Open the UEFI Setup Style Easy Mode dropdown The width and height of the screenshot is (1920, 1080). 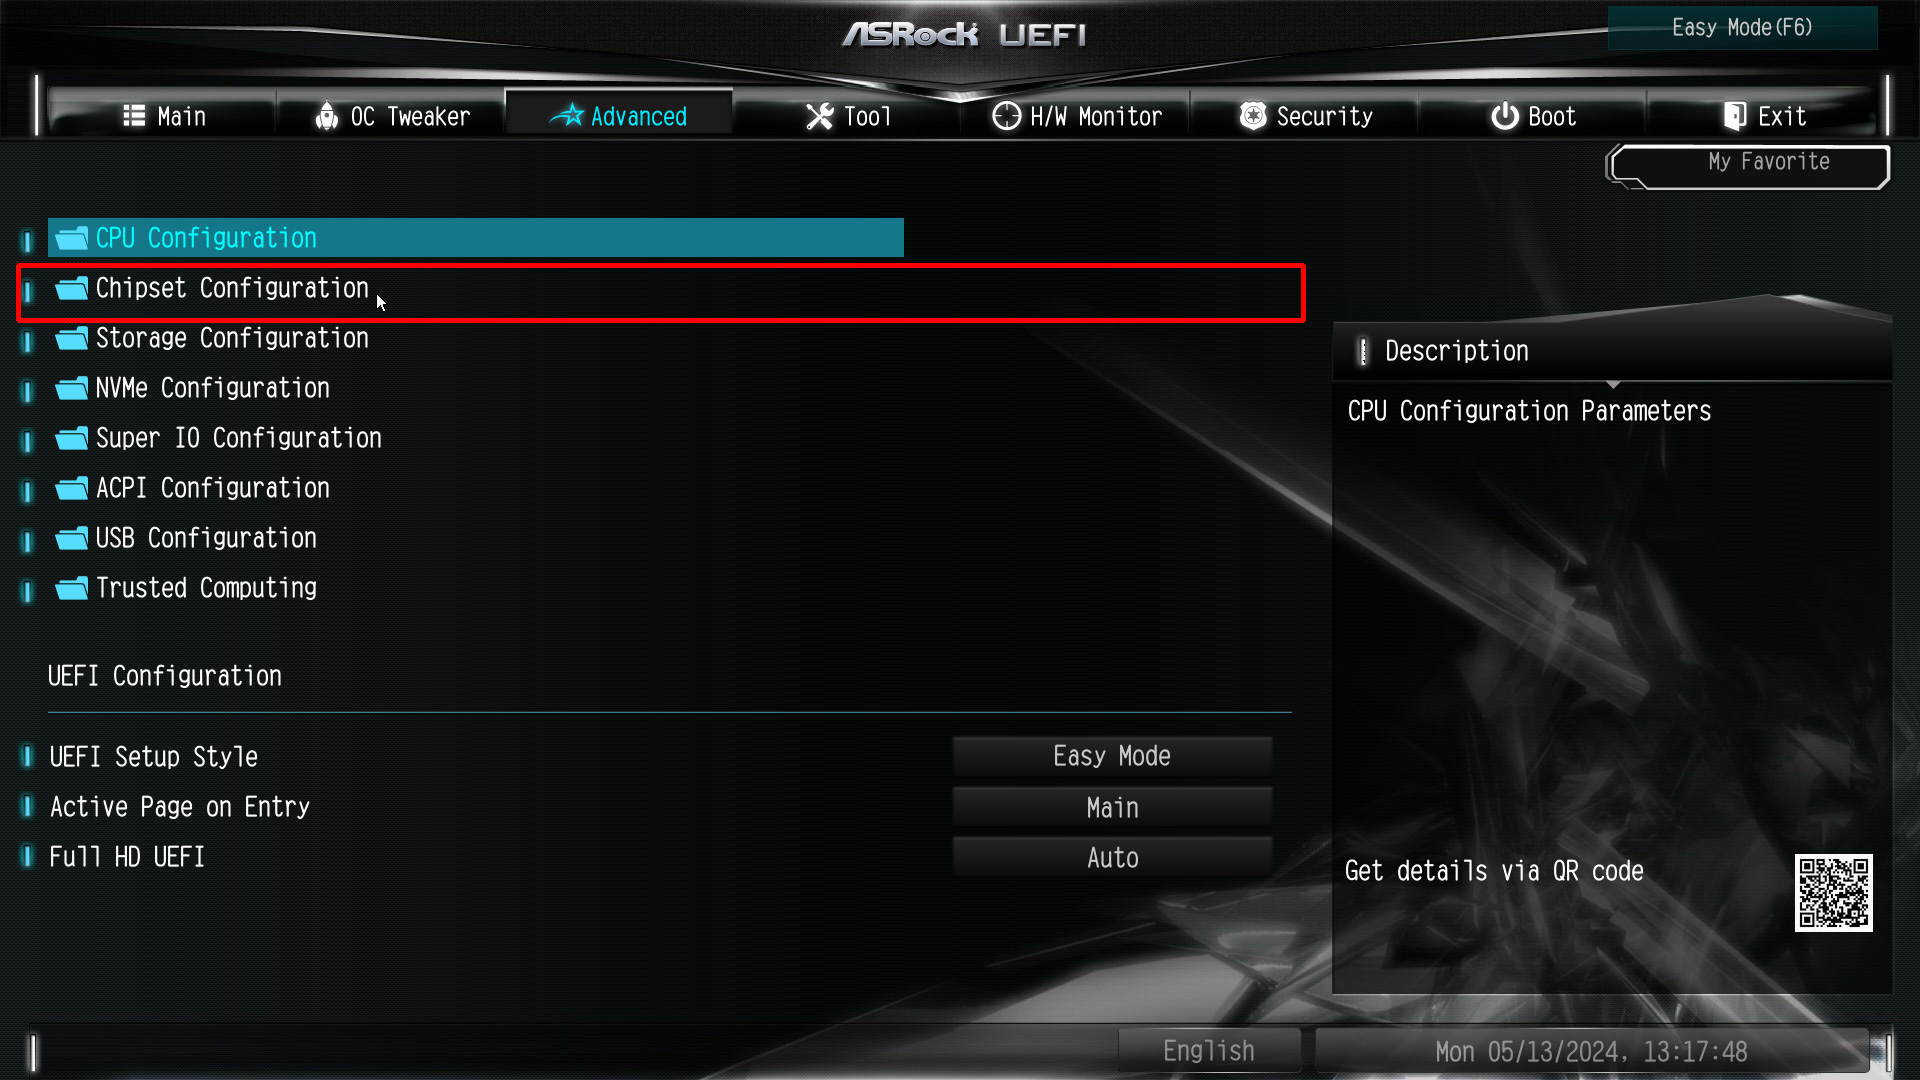coord(1112,756)
